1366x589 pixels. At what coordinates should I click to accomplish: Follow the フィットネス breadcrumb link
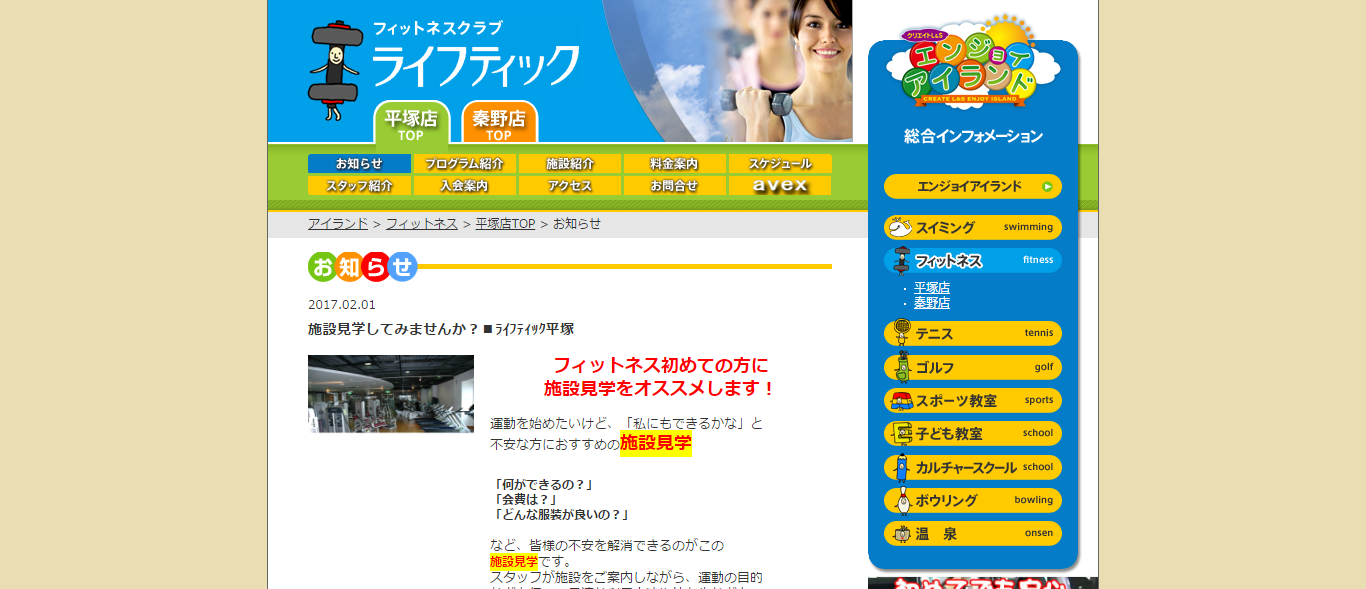422,224
